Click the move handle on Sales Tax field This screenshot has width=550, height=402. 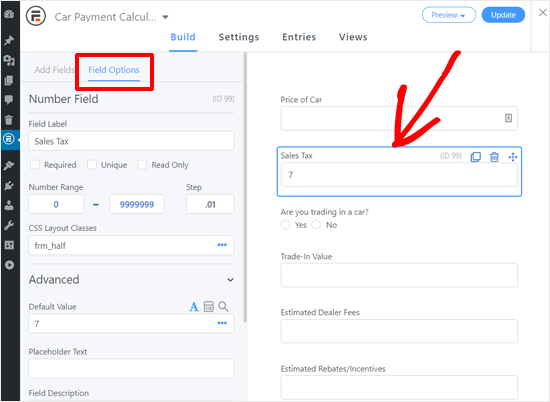click(512, 157)
